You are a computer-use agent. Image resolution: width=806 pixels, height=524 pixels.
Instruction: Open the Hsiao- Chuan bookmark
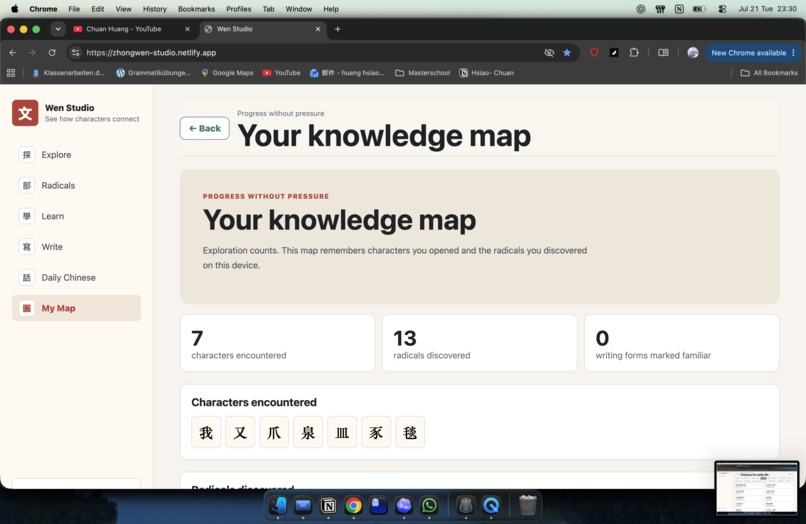pos(486,73)
